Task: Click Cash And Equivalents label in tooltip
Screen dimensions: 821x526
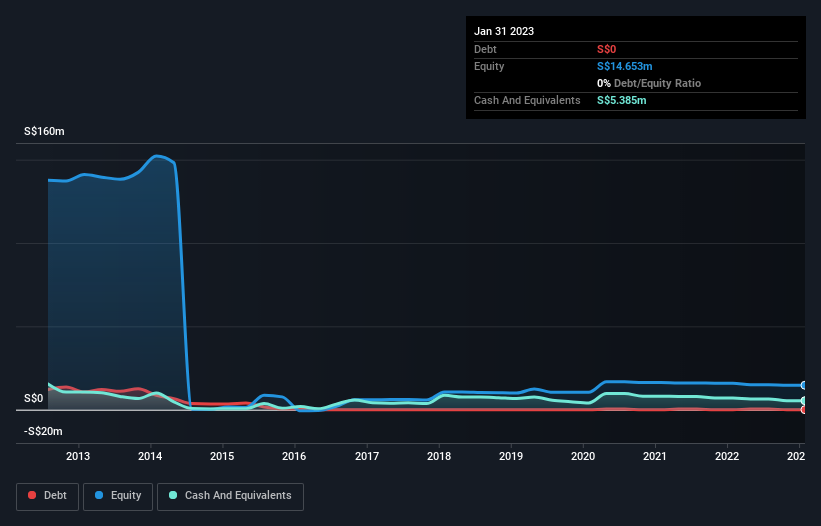Action: point(527,100)
